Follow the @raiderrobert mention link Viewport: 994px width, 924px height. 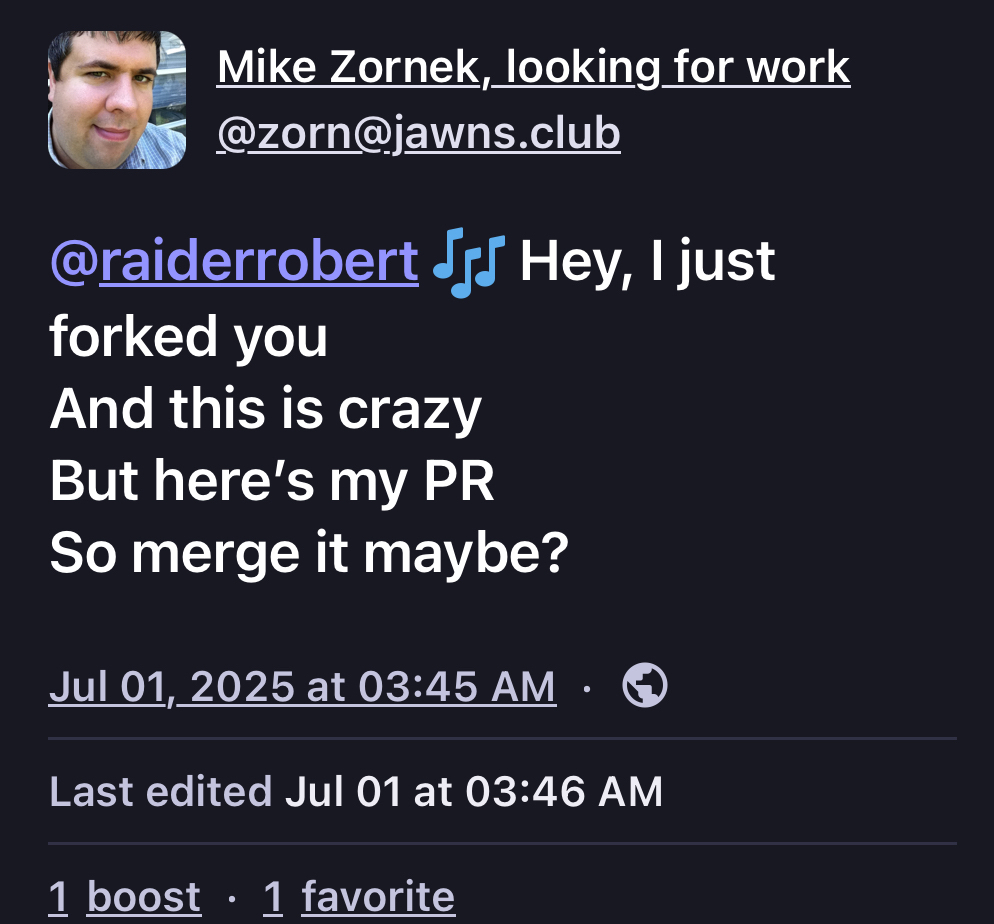click(x=234, y=261)
